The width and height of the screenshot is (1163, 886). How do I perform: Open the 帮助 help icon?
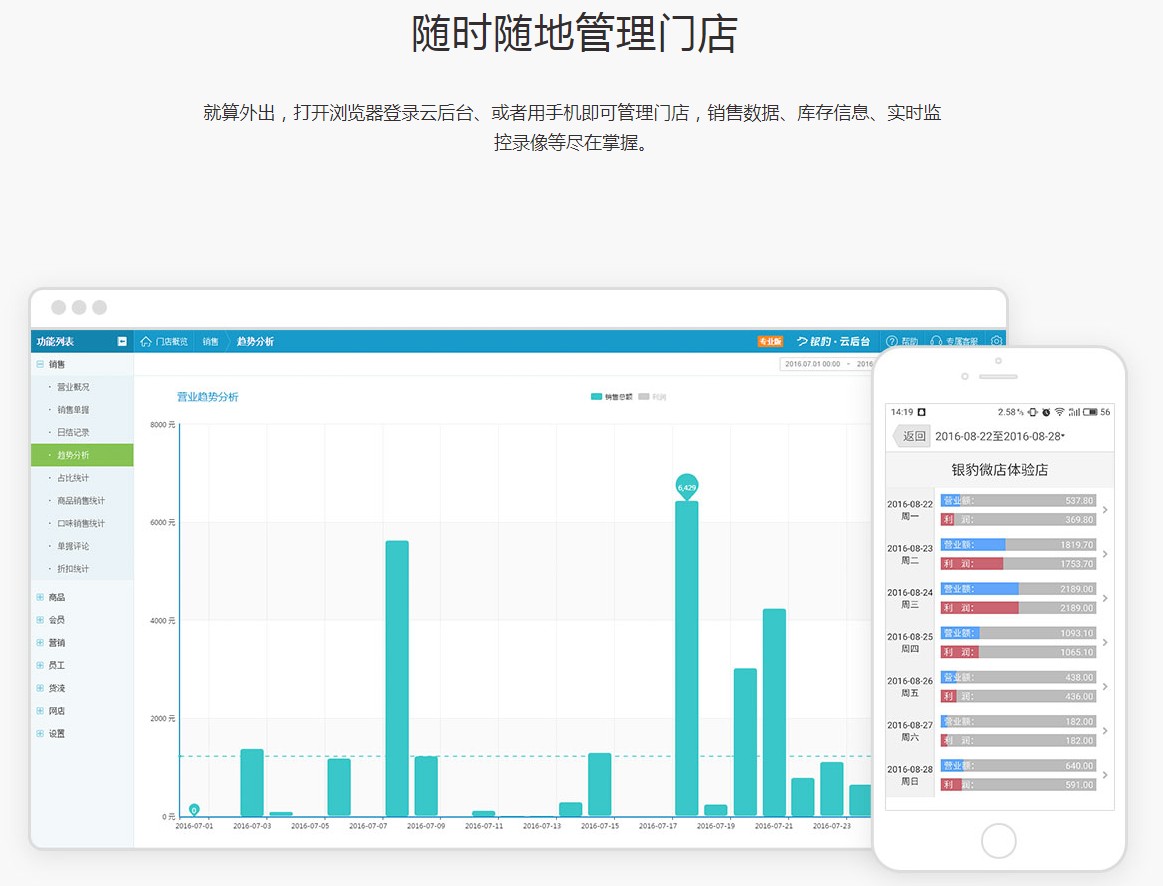tap(892, 341)
